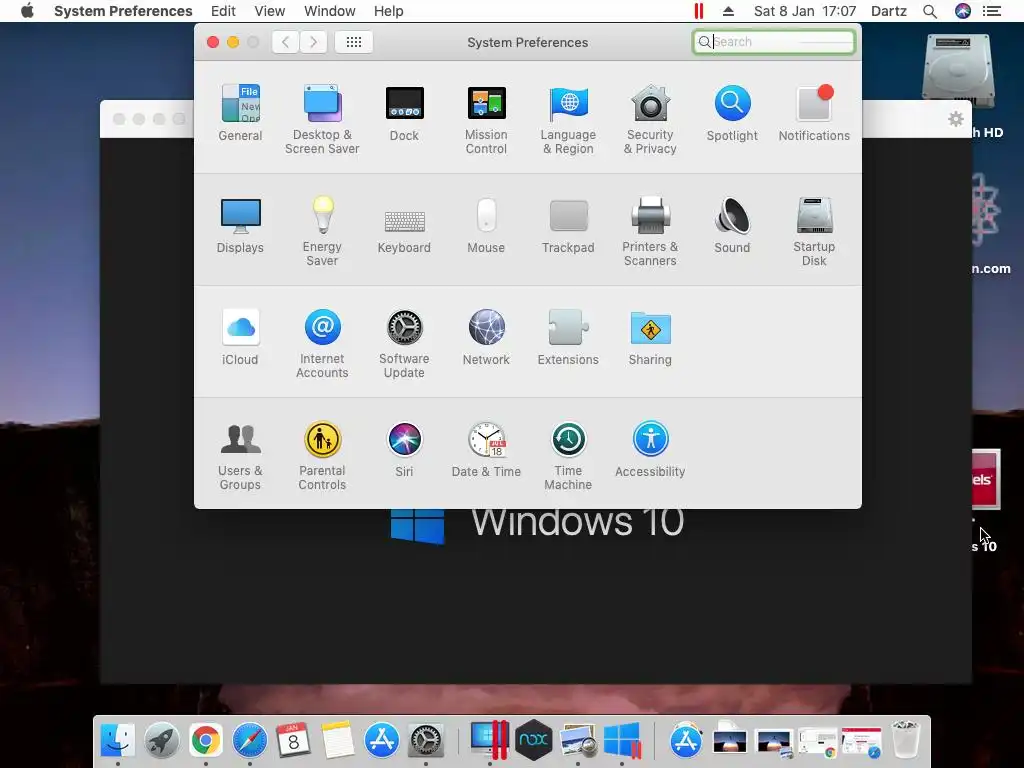Open the System Preferences app menu

(123, 11)
